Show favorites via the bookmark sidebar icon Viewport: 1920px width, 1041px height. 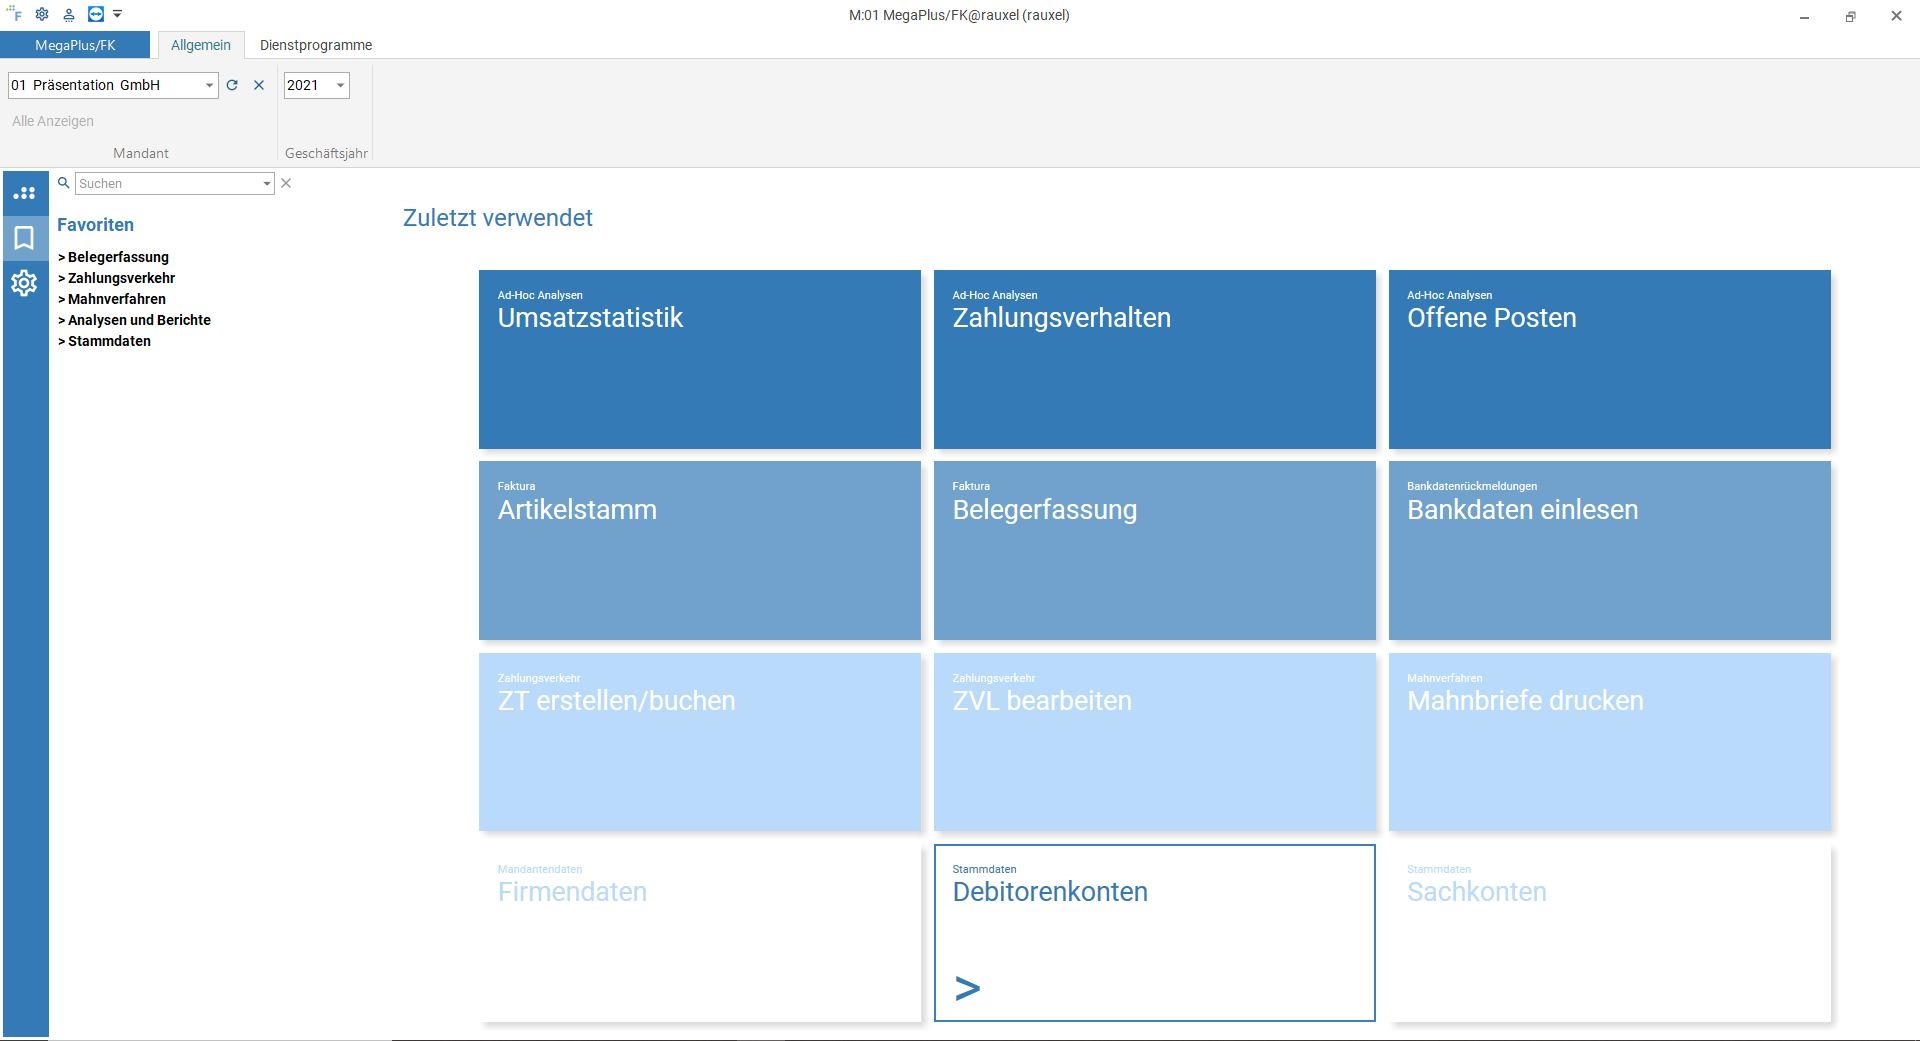pos(25,238)
